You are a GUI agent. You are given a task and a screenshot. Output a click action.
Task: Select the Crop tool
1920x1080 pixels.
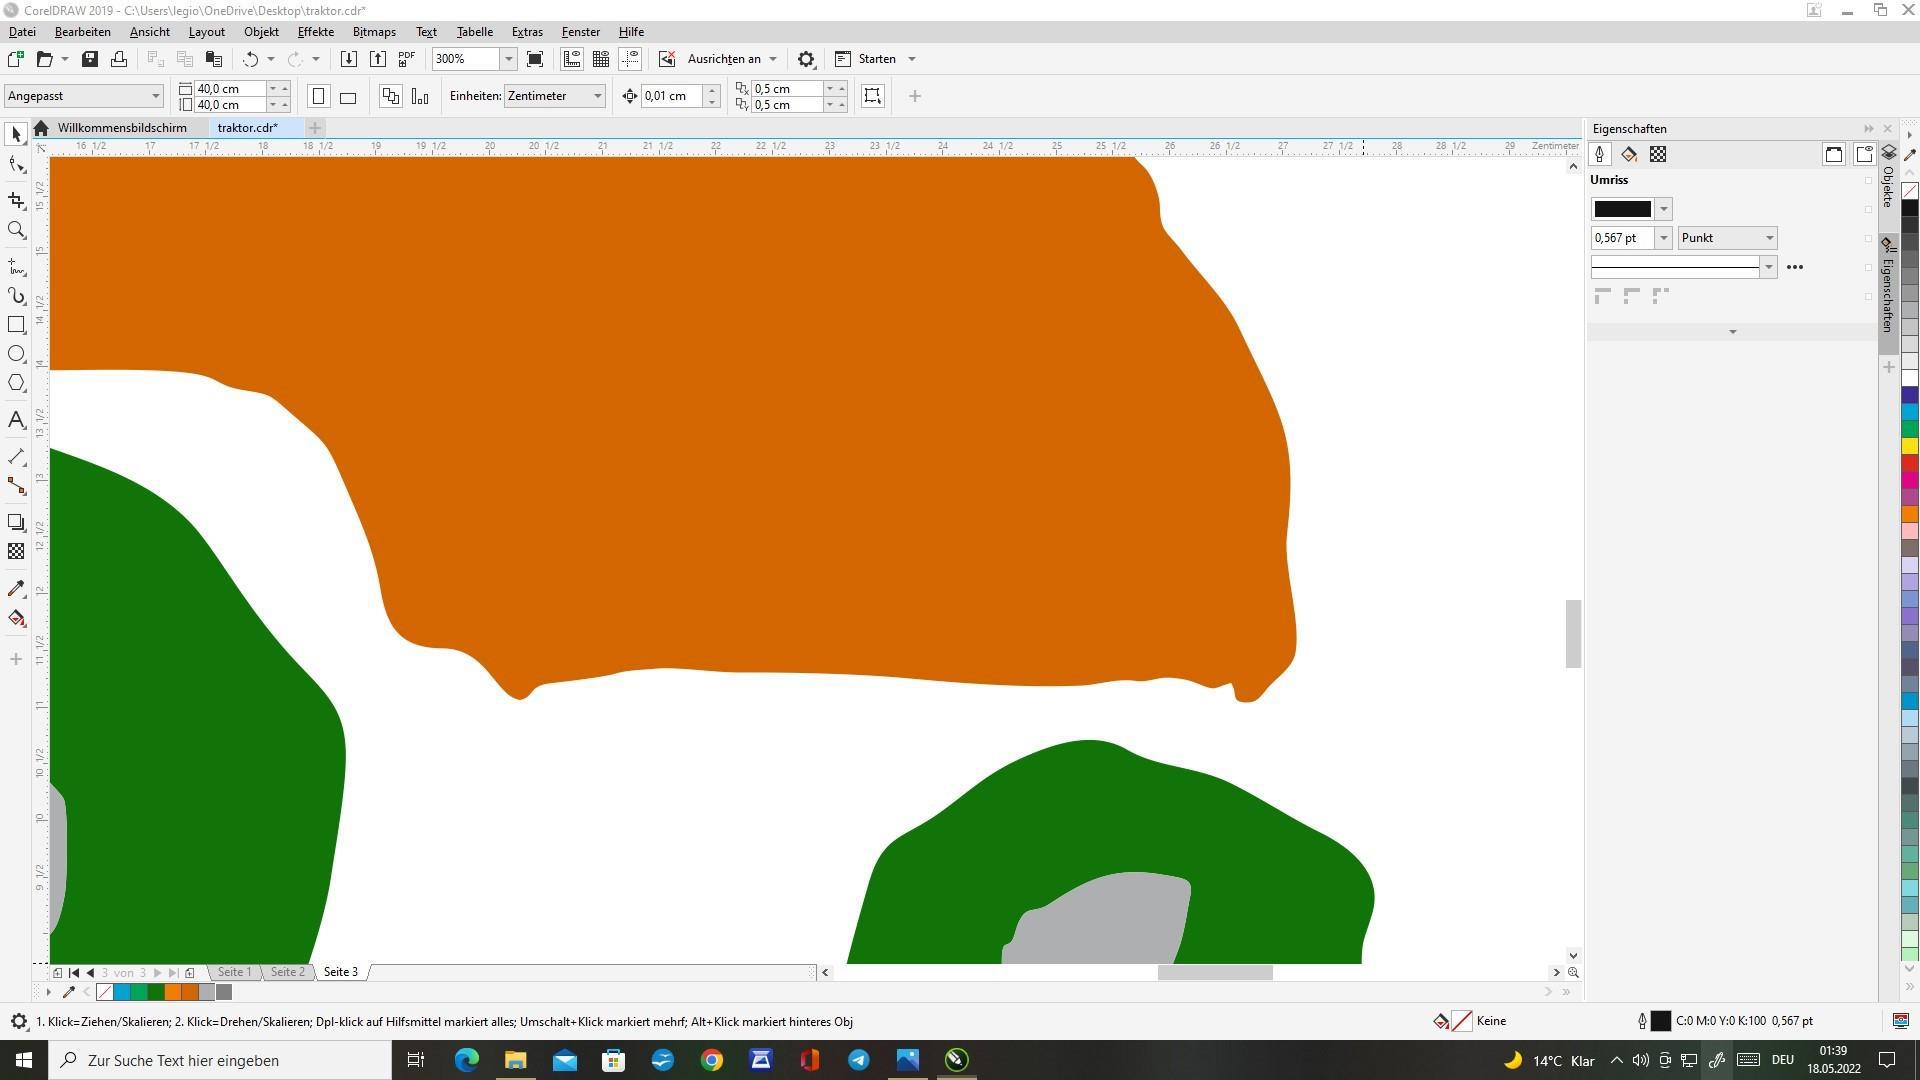[x=16, y=201]
